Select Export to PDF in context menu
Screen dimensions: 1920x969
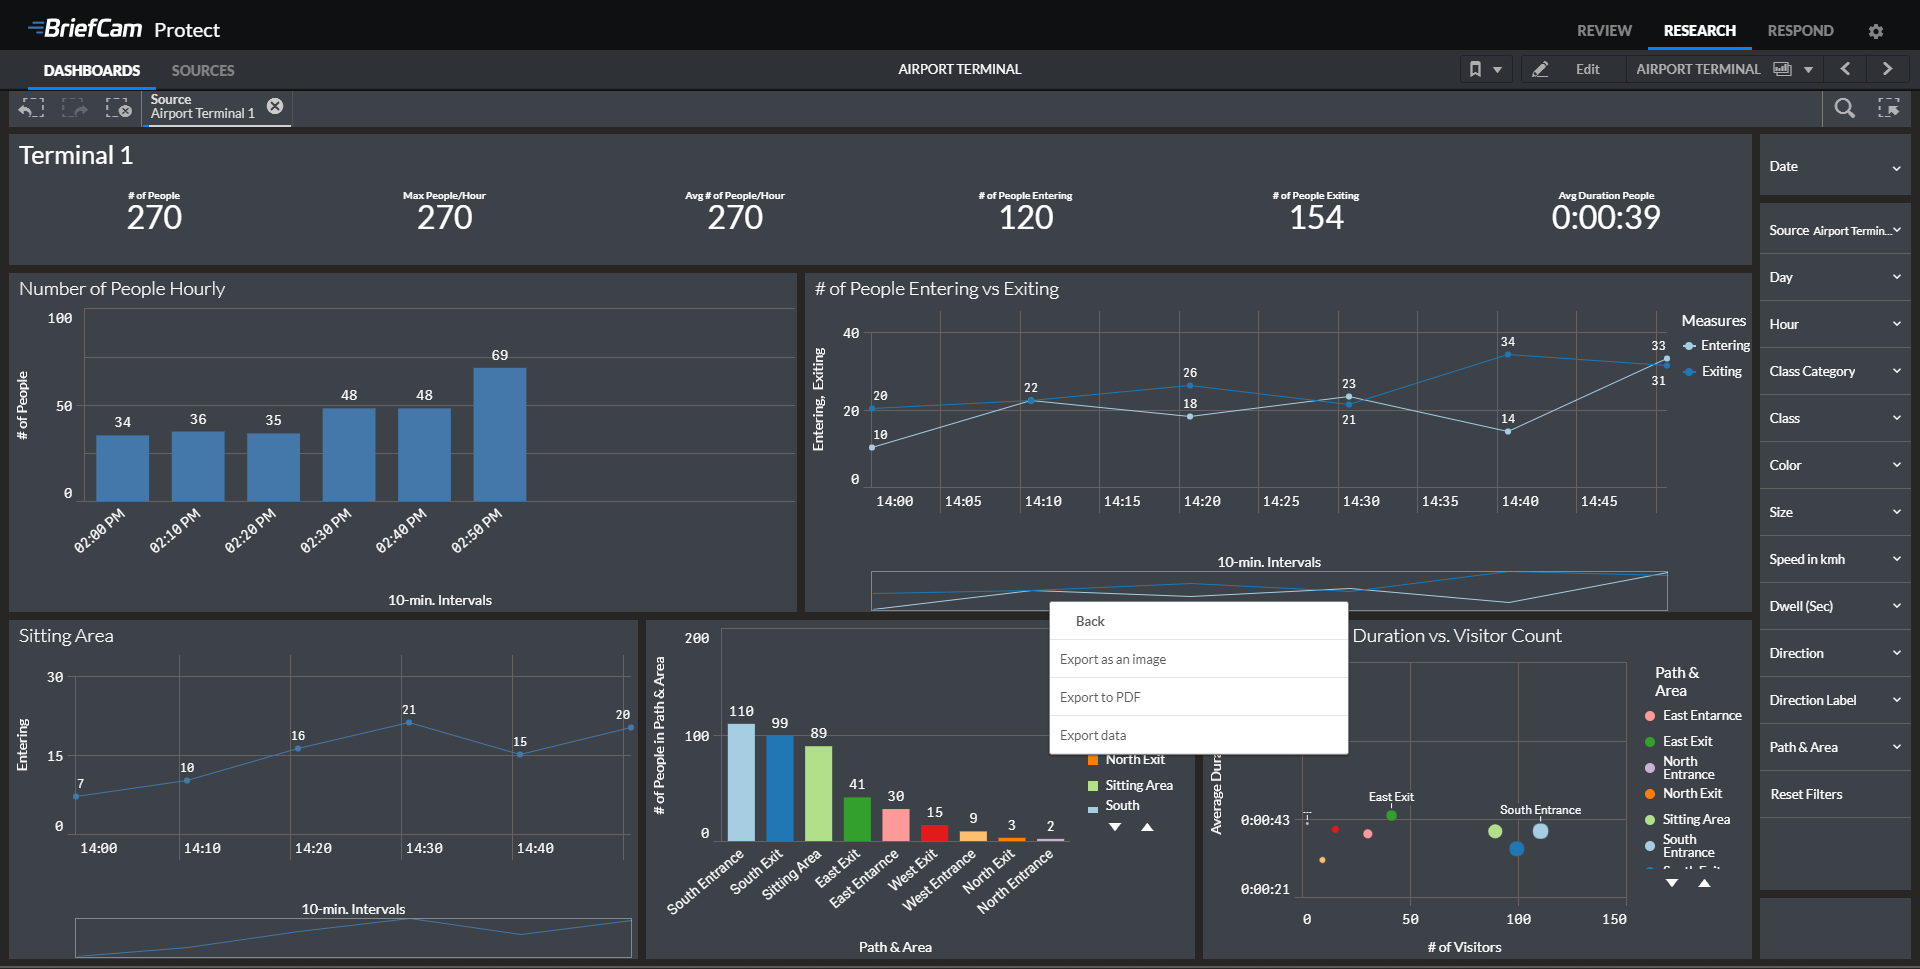coord(1100,697)
